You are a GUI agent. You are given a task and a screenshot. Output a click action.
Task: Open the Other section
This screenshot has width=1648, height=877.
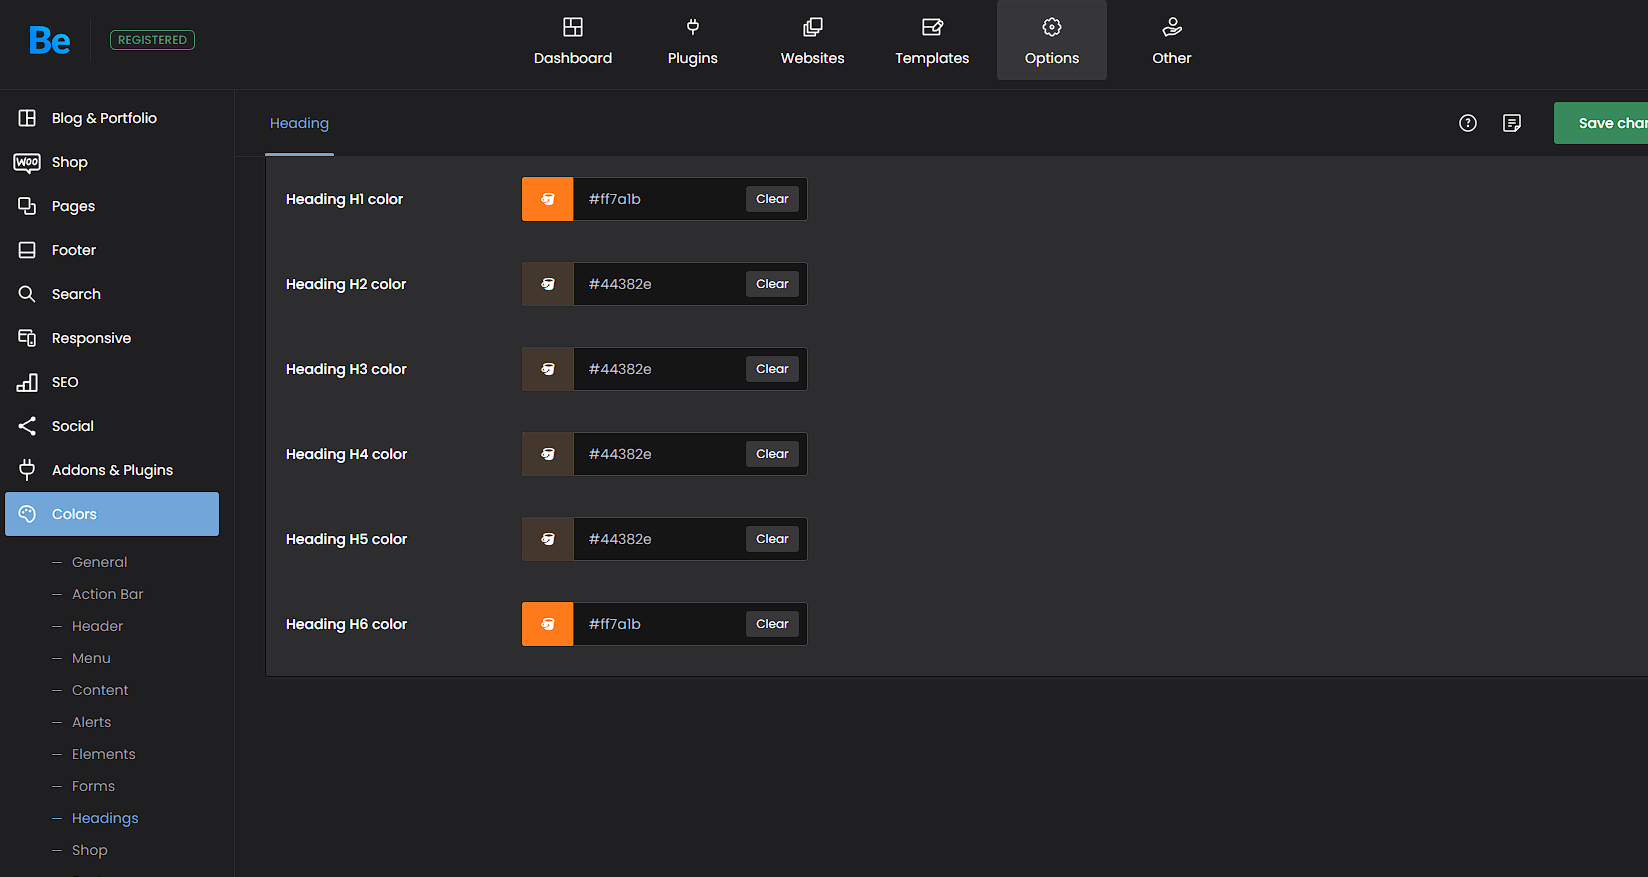coord(1172,40)
